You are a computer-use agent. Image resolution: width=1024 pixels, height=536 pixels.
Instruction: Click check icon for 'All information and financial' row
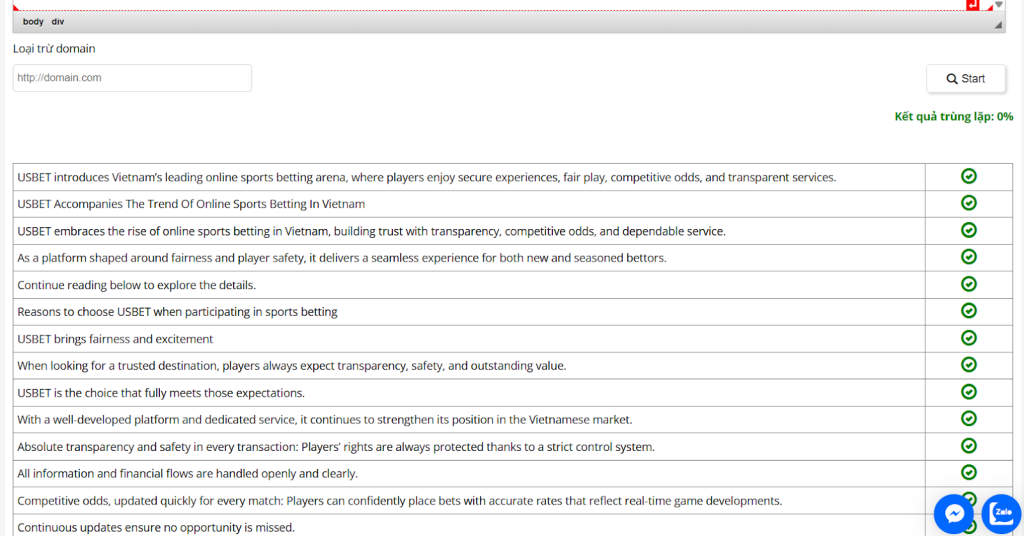pos(968,472)
